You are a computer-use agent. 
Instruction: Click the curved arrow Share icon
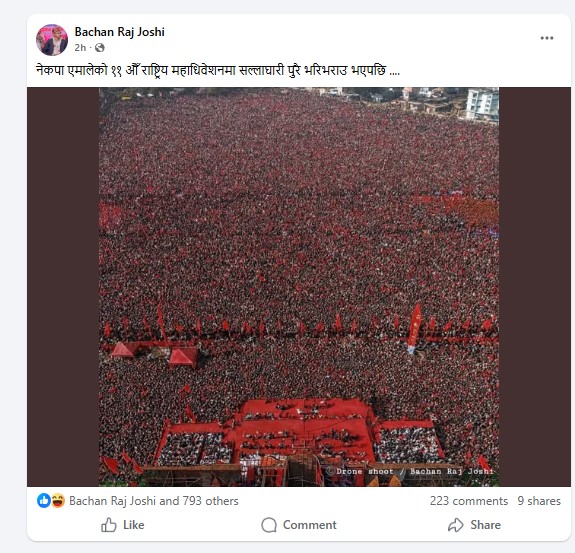tap(456, 525)
